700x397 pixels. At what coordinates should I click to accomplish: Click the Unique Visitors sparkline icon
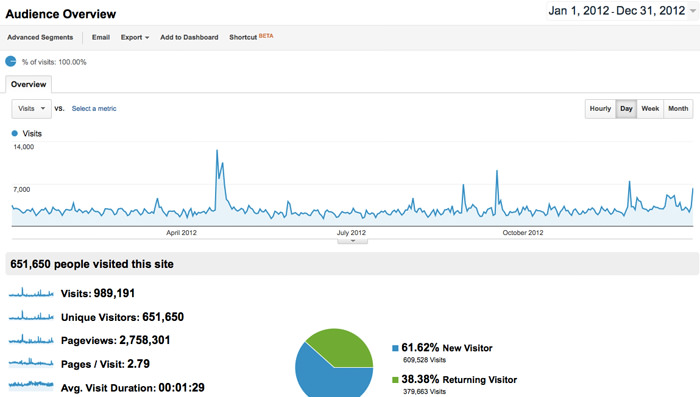pyautogui.click(x=31, y=317)
